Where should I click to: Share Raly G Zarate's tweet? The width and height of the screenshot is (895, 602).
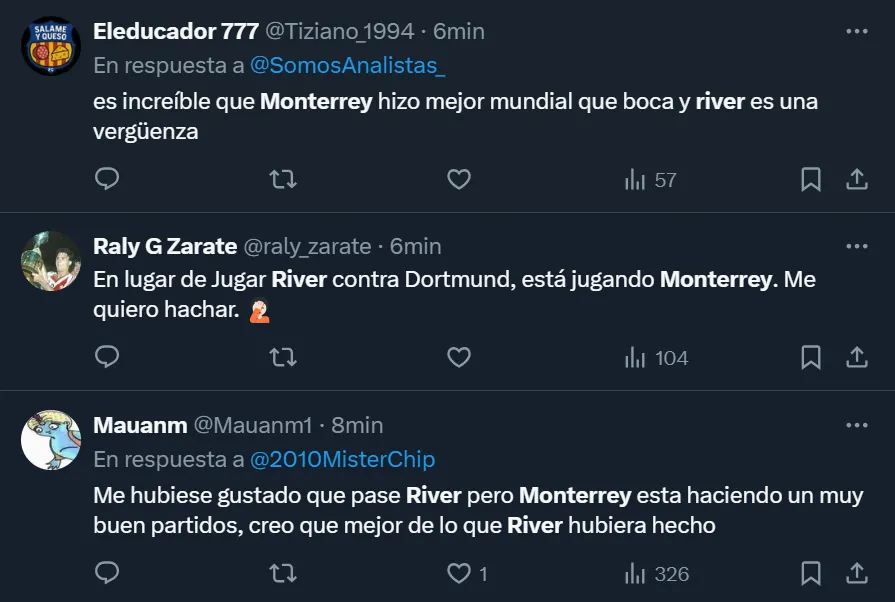[x=857, y=357]
